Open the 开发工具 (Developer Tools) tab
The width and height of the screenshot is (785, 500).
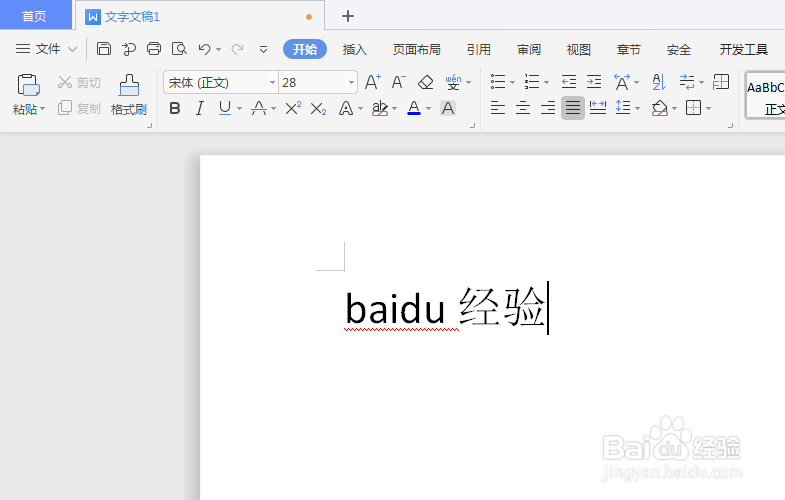coord(743,49)
